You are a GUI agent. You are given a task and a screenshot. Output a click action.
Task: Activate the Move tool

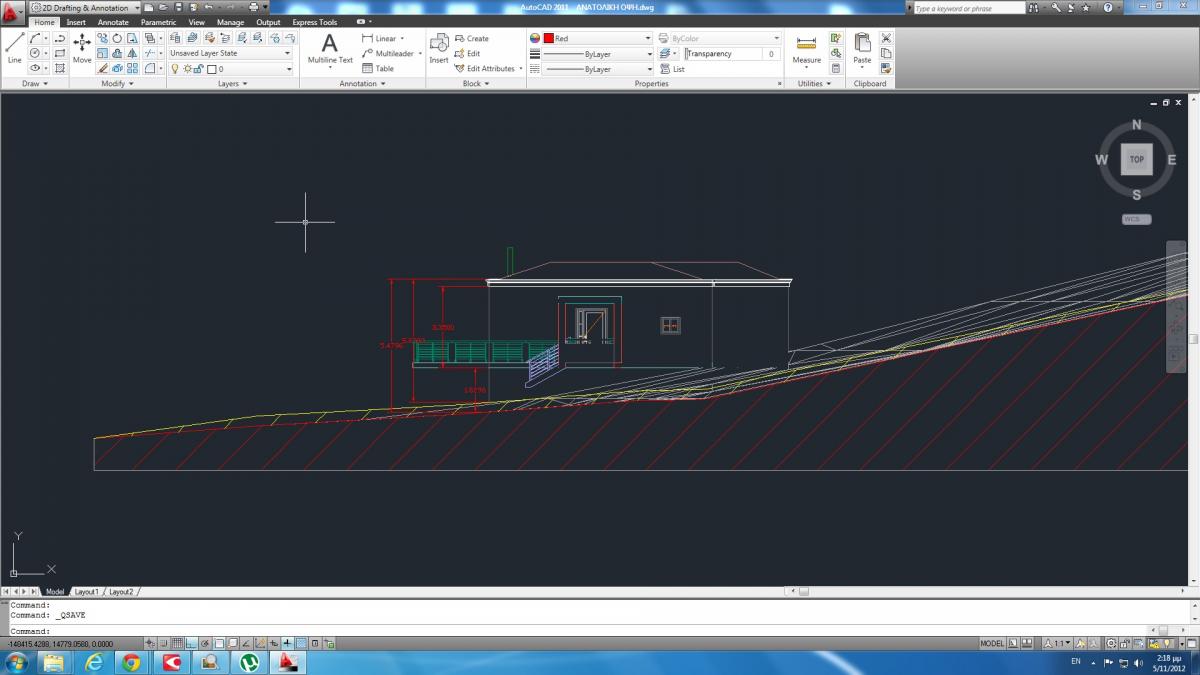tap(82, 48)
